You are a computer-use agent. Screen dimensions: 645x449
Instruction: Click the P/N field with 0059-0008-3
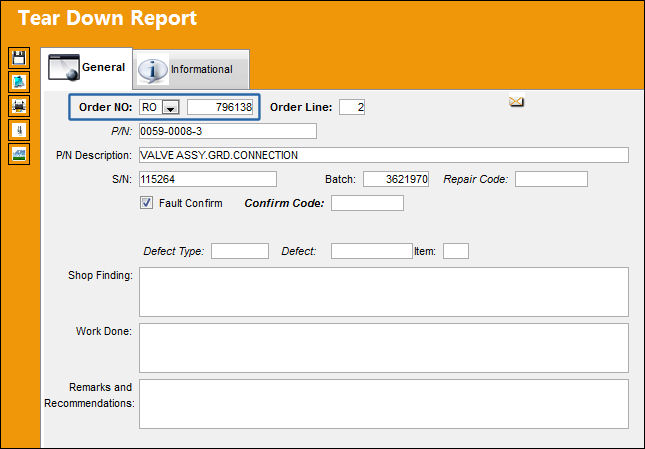pos(228,131)
